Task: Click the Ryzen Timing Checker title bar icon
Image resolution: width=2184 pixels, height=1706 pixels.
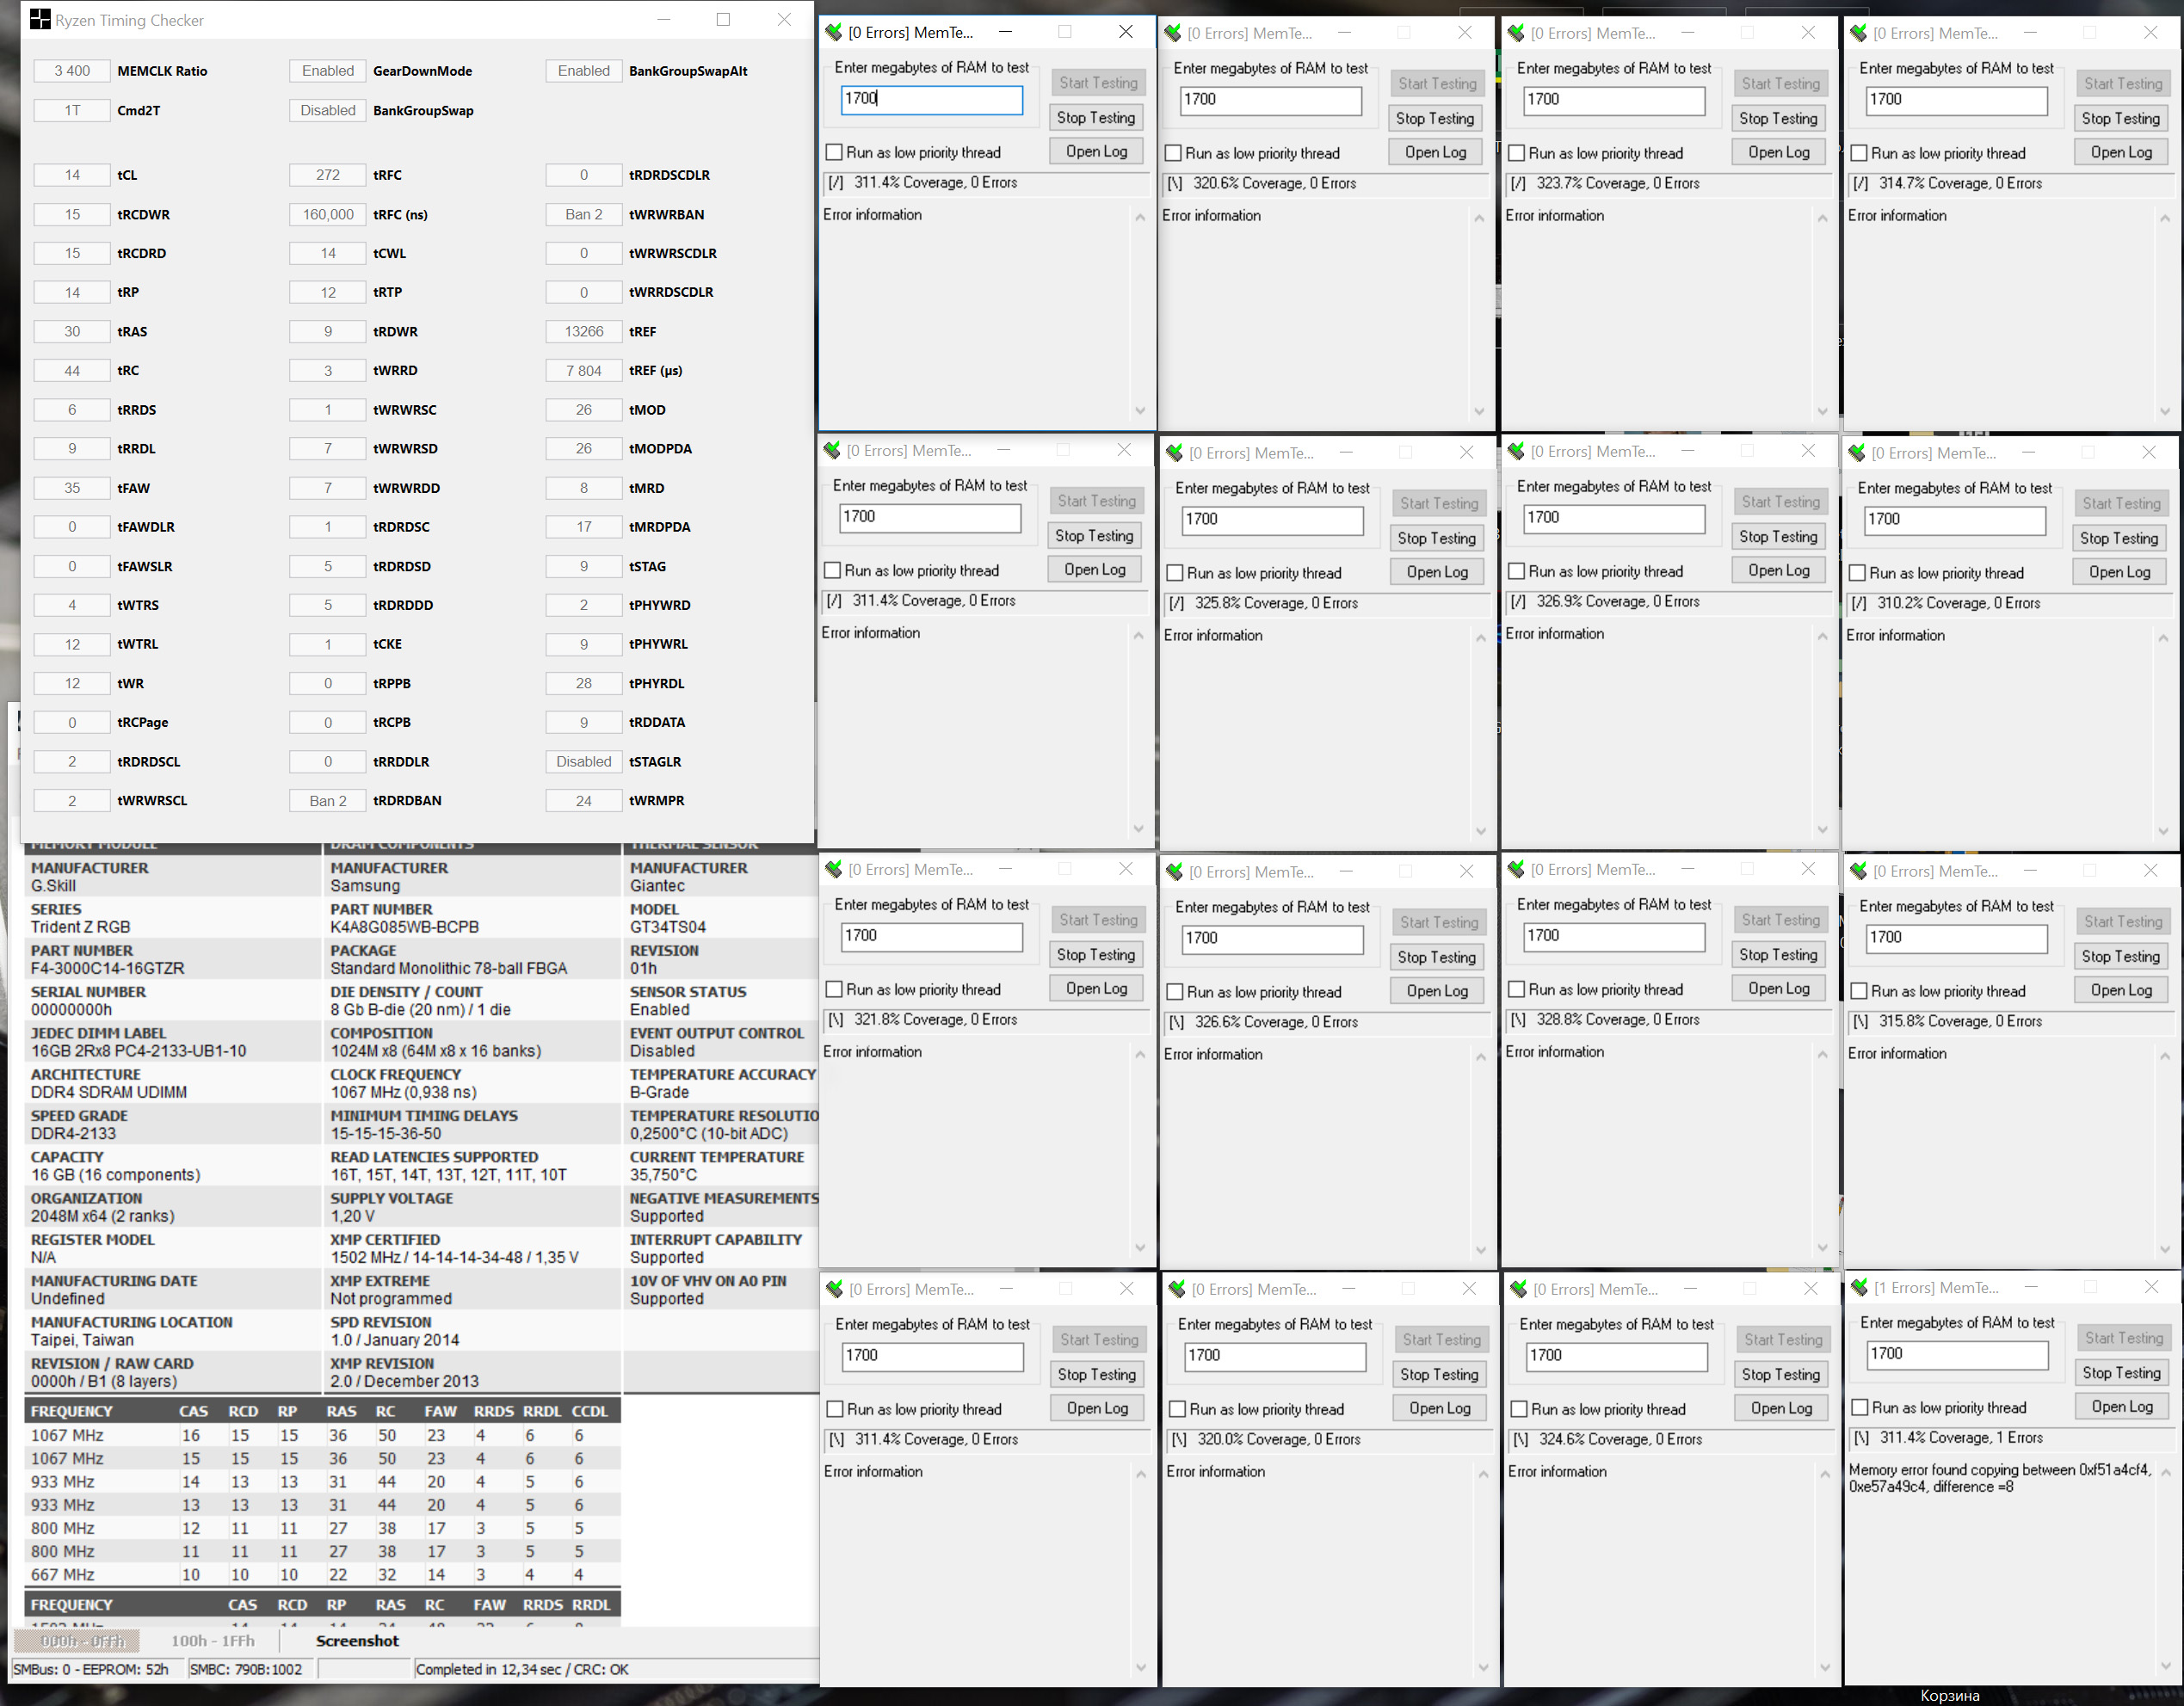Action: click(40, 20)
